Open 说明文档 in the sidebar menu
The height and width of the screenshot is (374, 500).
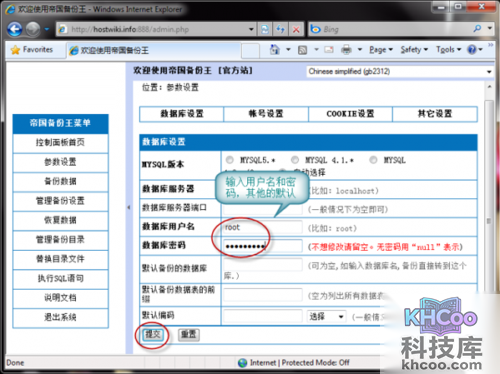click(x=60, y=298)
